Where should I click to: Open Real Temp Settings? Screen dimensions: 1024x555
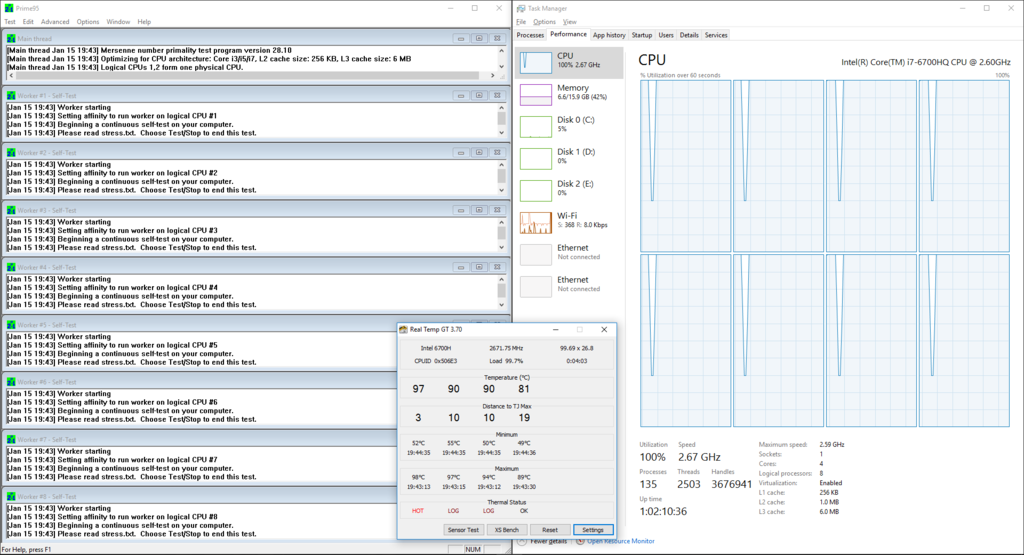point(593,530)
